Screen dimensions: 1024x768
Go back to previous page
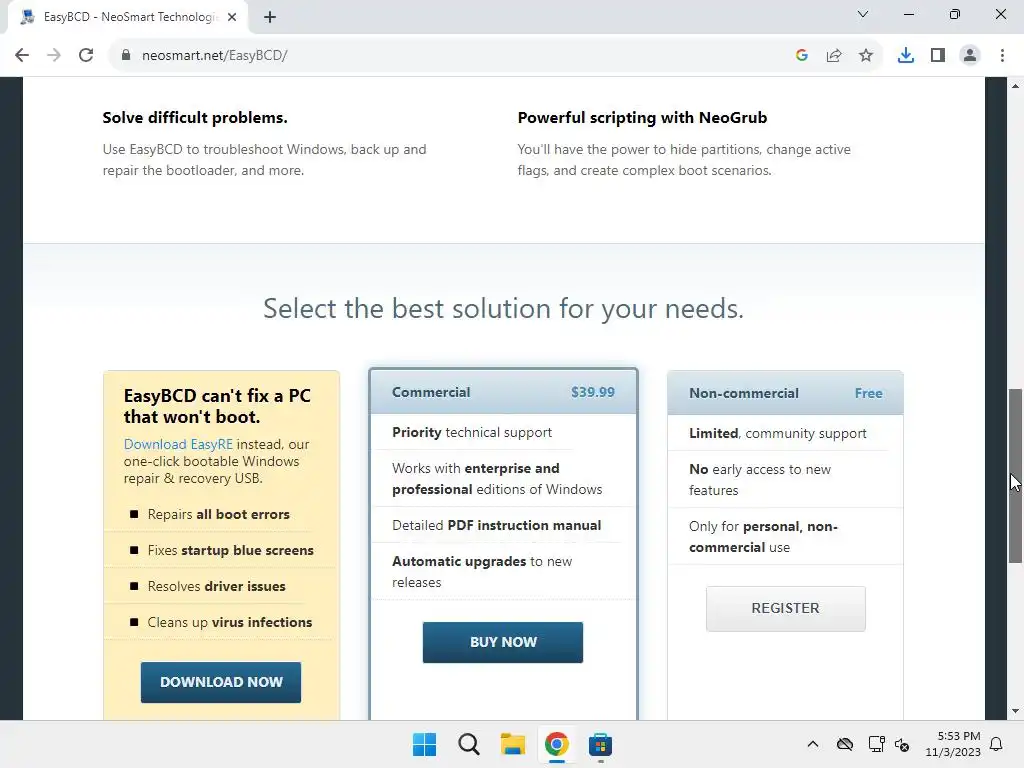point(22,56)
